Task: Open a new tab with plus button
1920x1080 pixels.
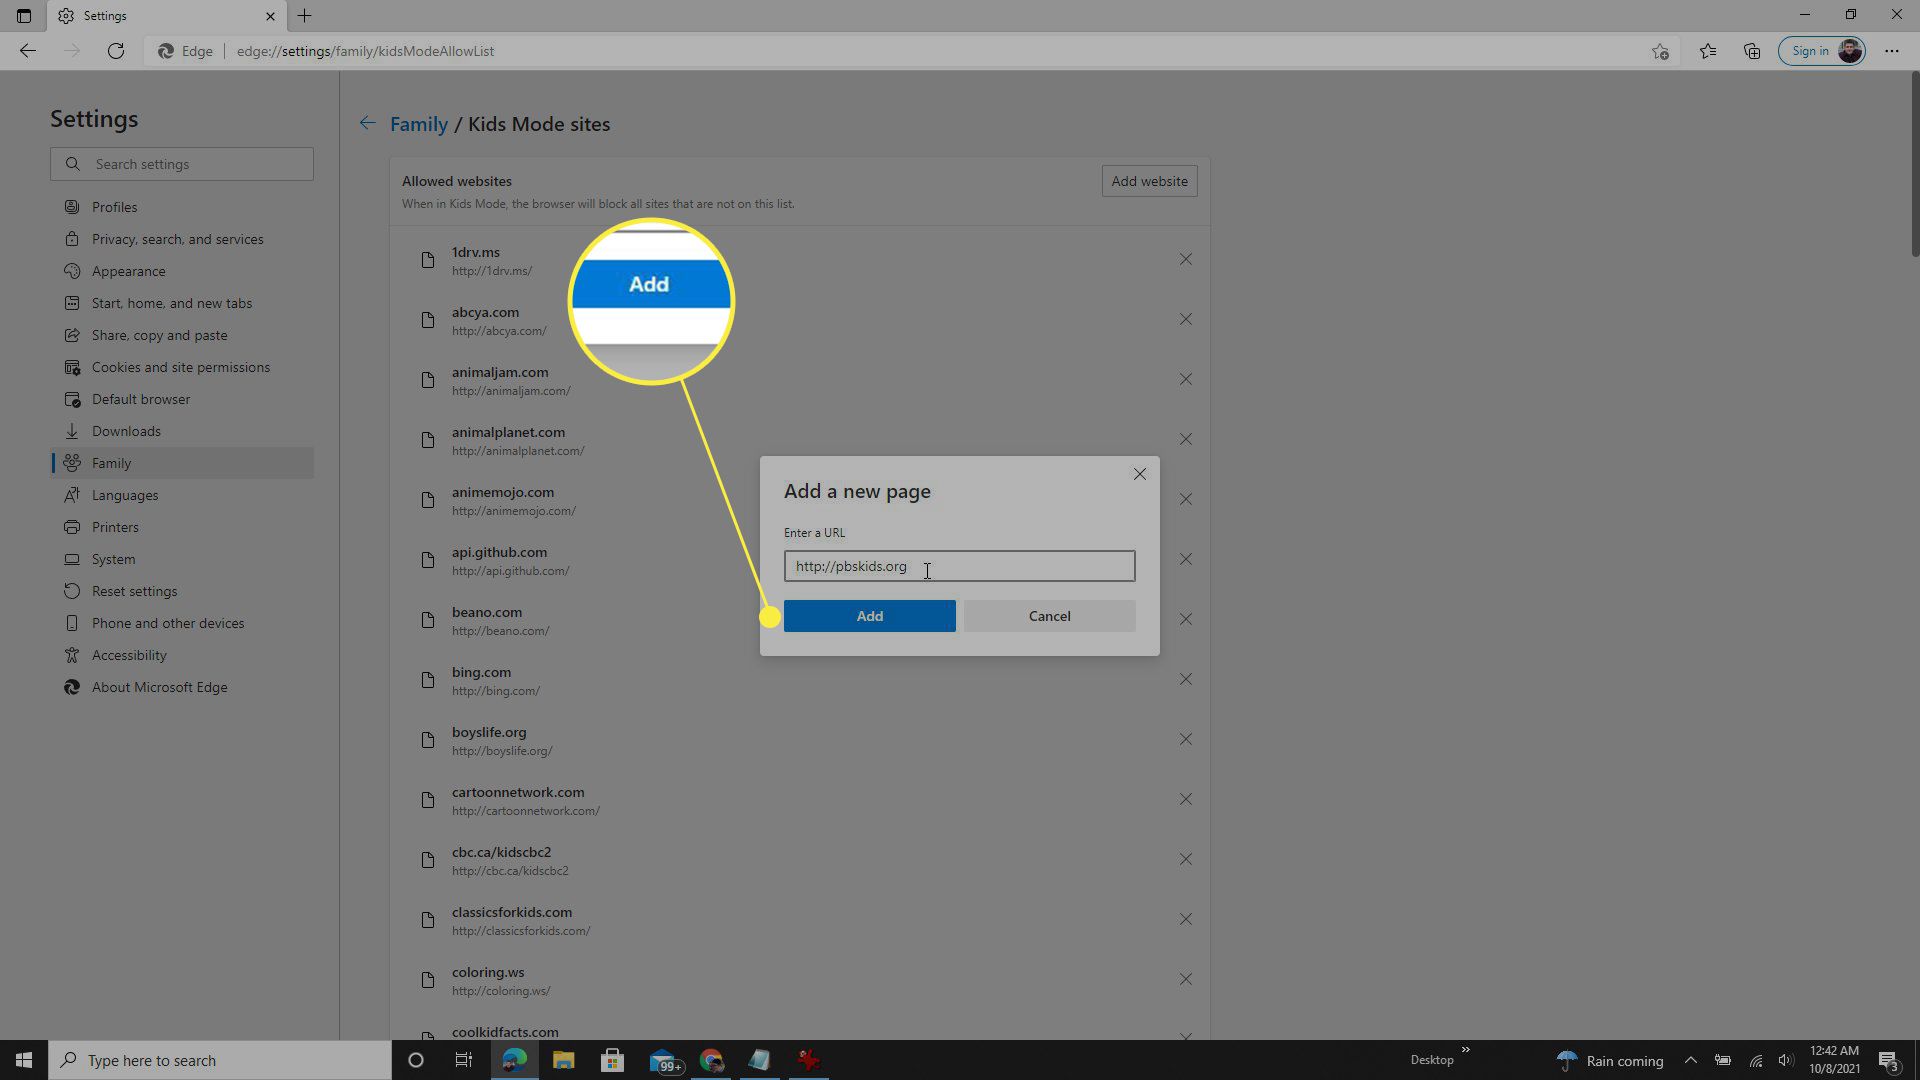Action: (304, 16)
